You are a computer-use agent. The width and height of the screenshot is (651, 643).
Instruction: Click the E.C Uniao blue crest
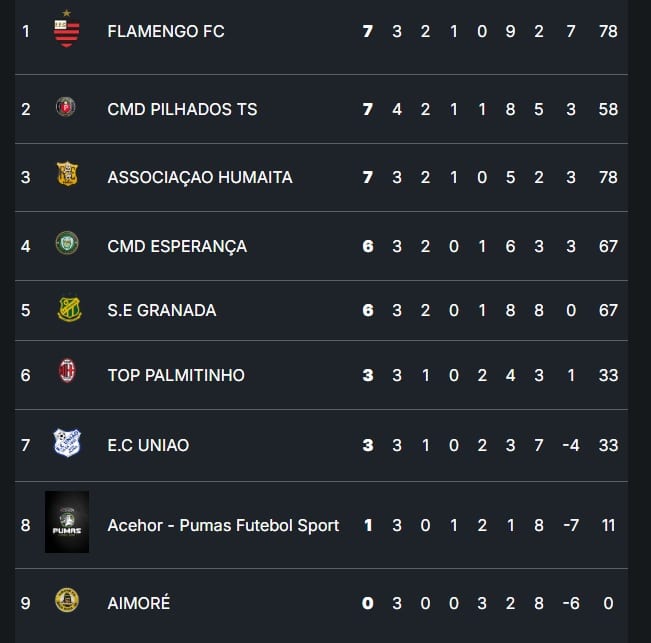[67, 443]
